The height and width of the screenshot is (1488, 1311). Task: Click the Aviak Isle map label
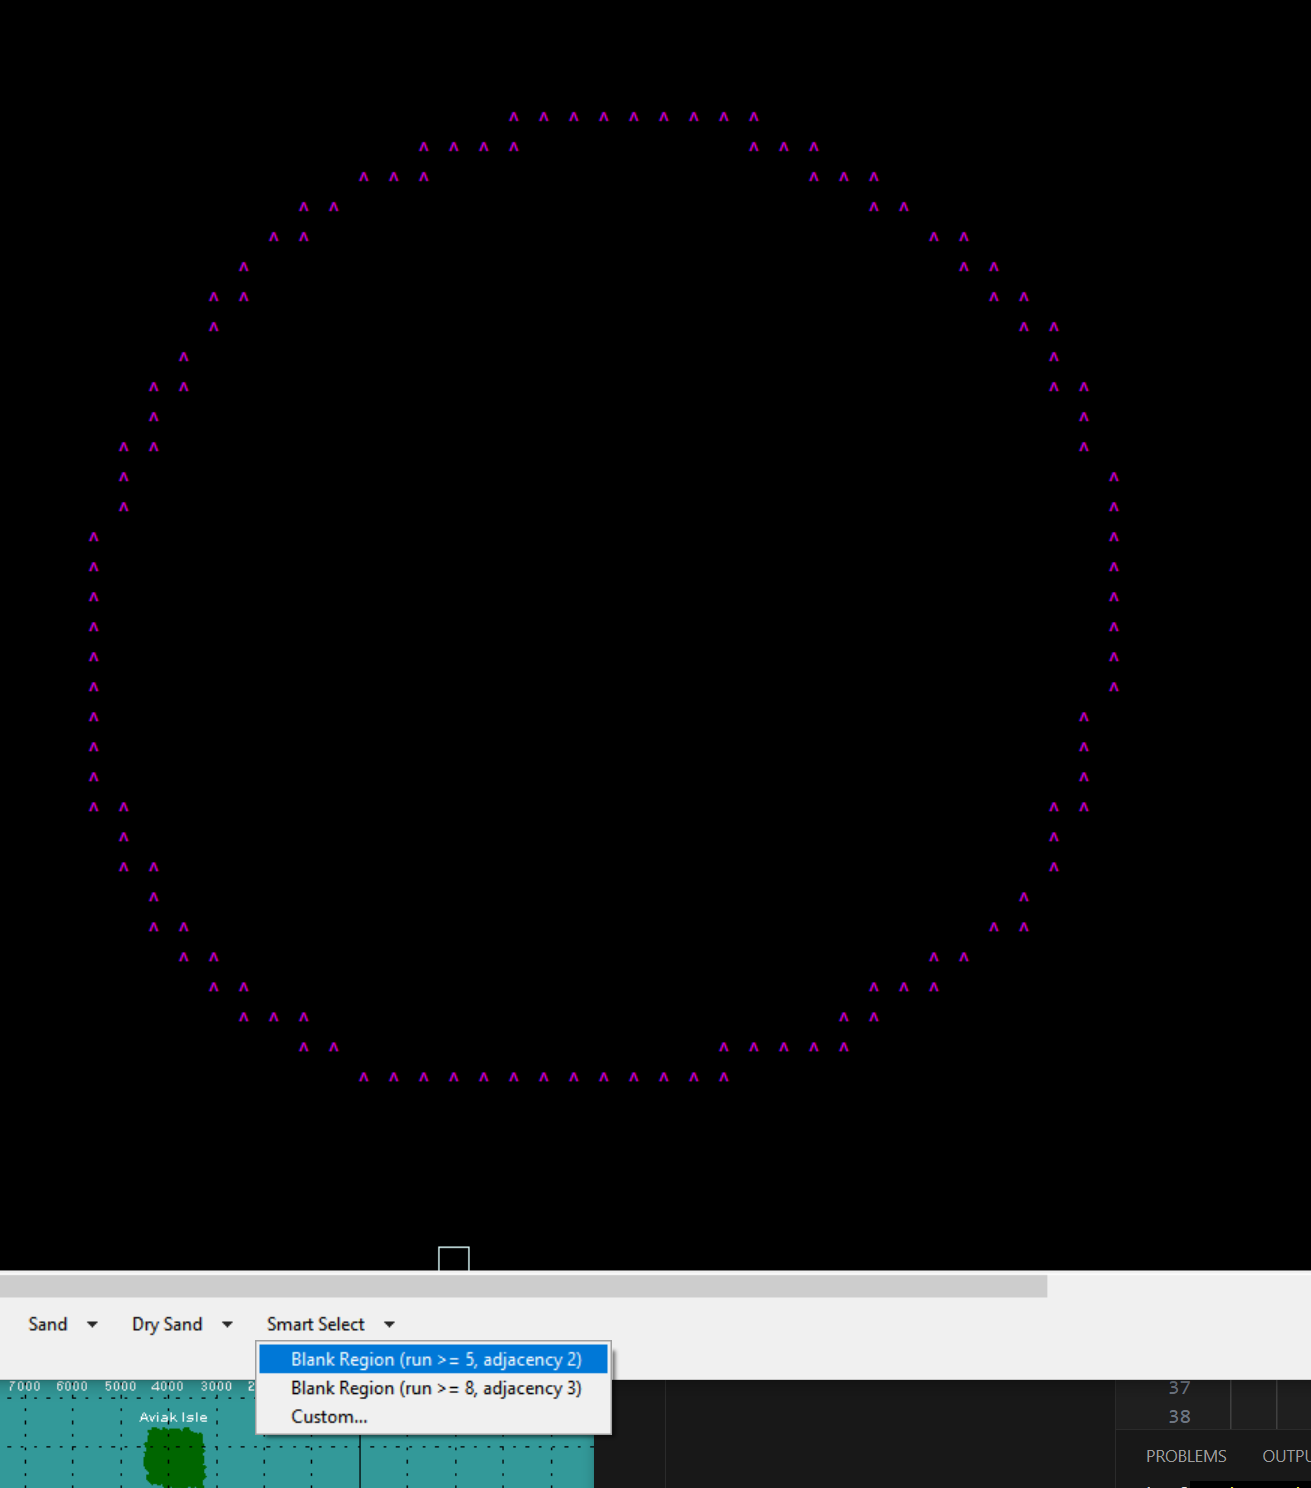tap(174, 1417)
